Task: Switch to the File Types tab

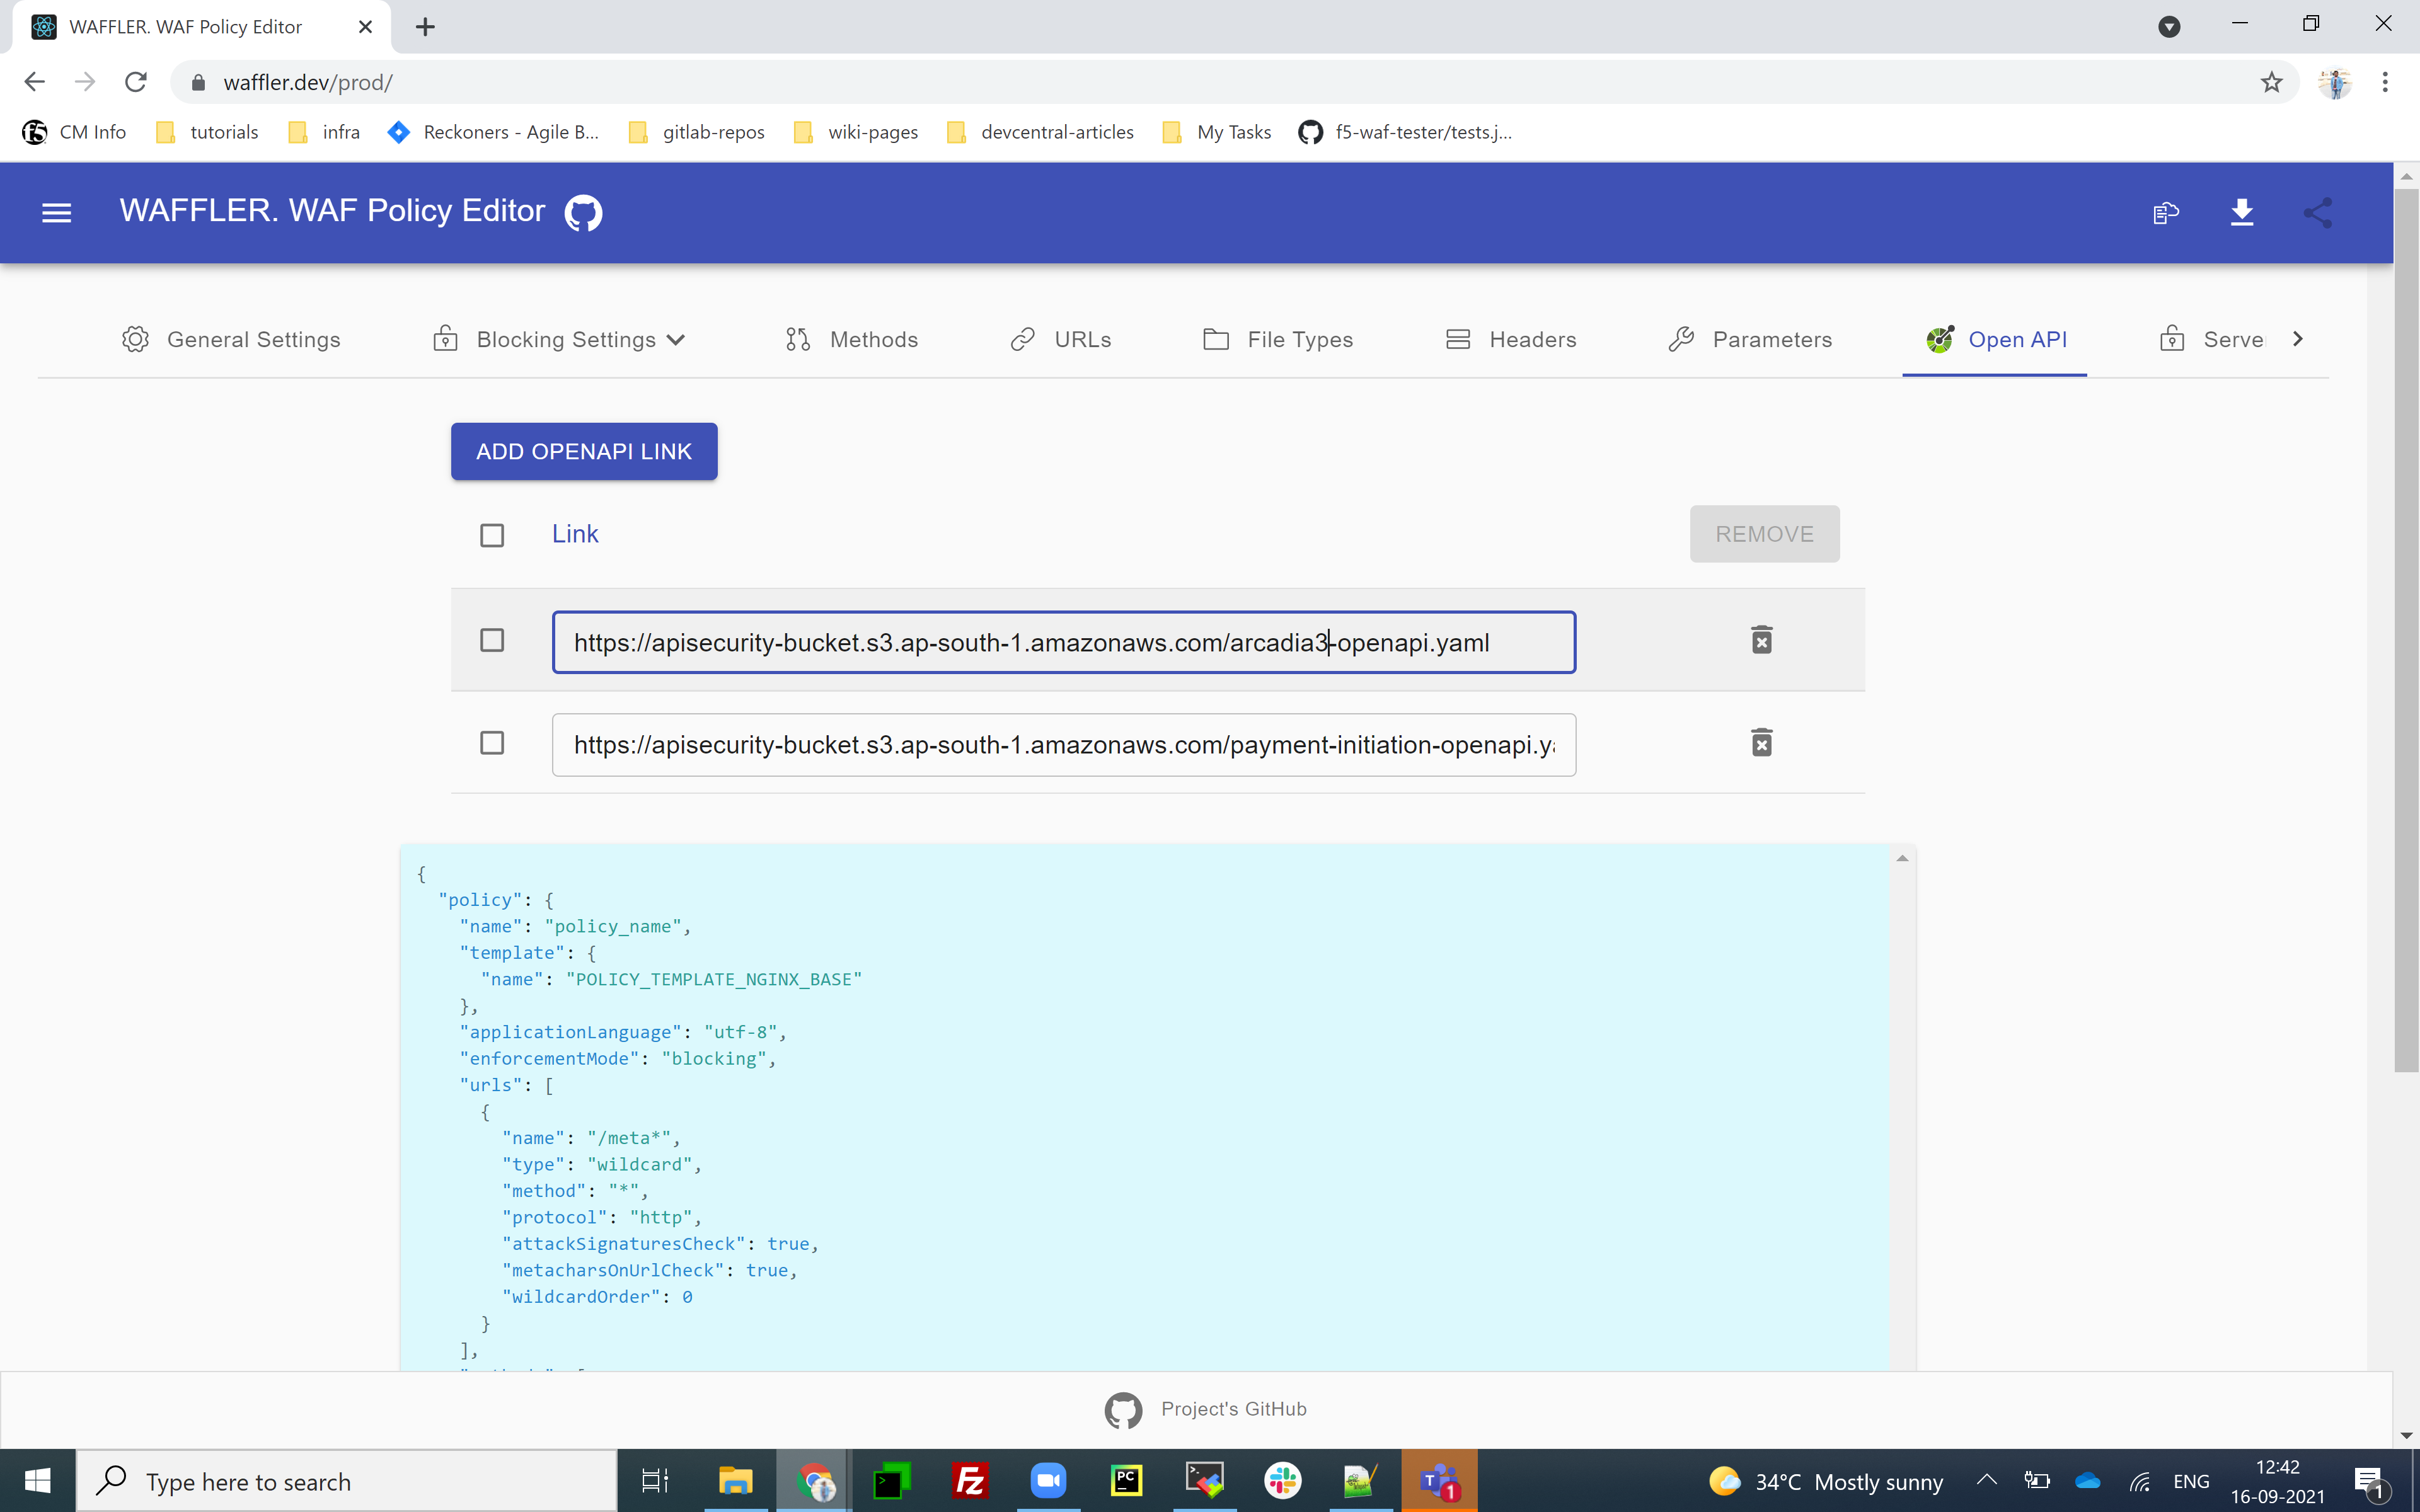Action: (x=1278, y=340)
